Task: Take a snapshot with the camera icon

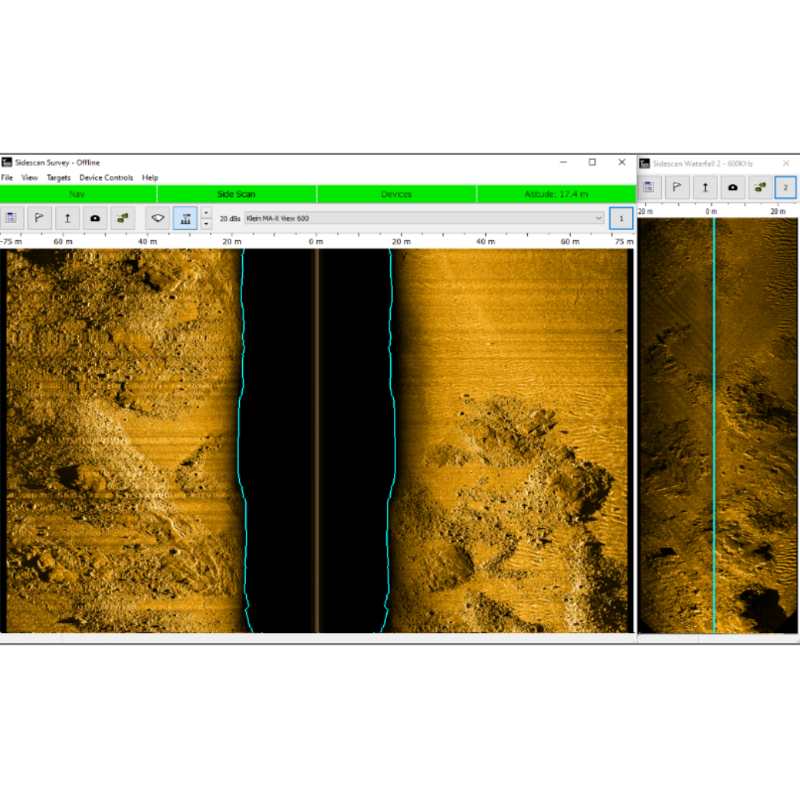Action: point(95,218)
